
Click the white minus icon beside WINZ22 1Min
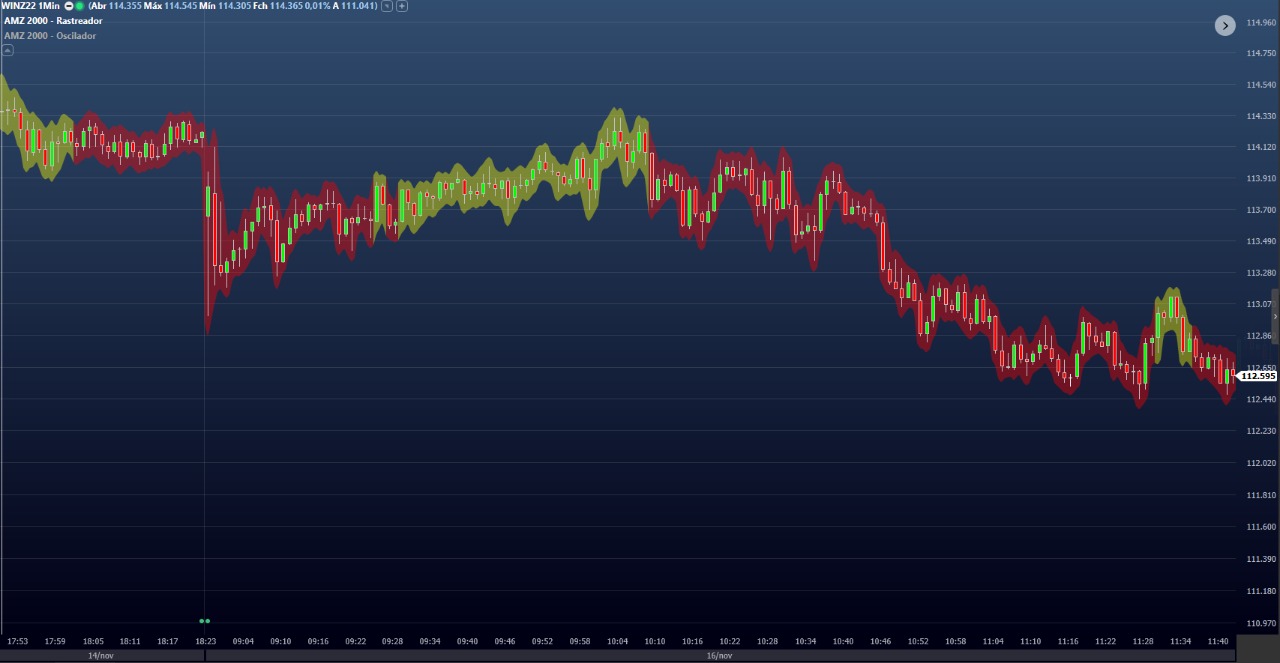[69, 6]
